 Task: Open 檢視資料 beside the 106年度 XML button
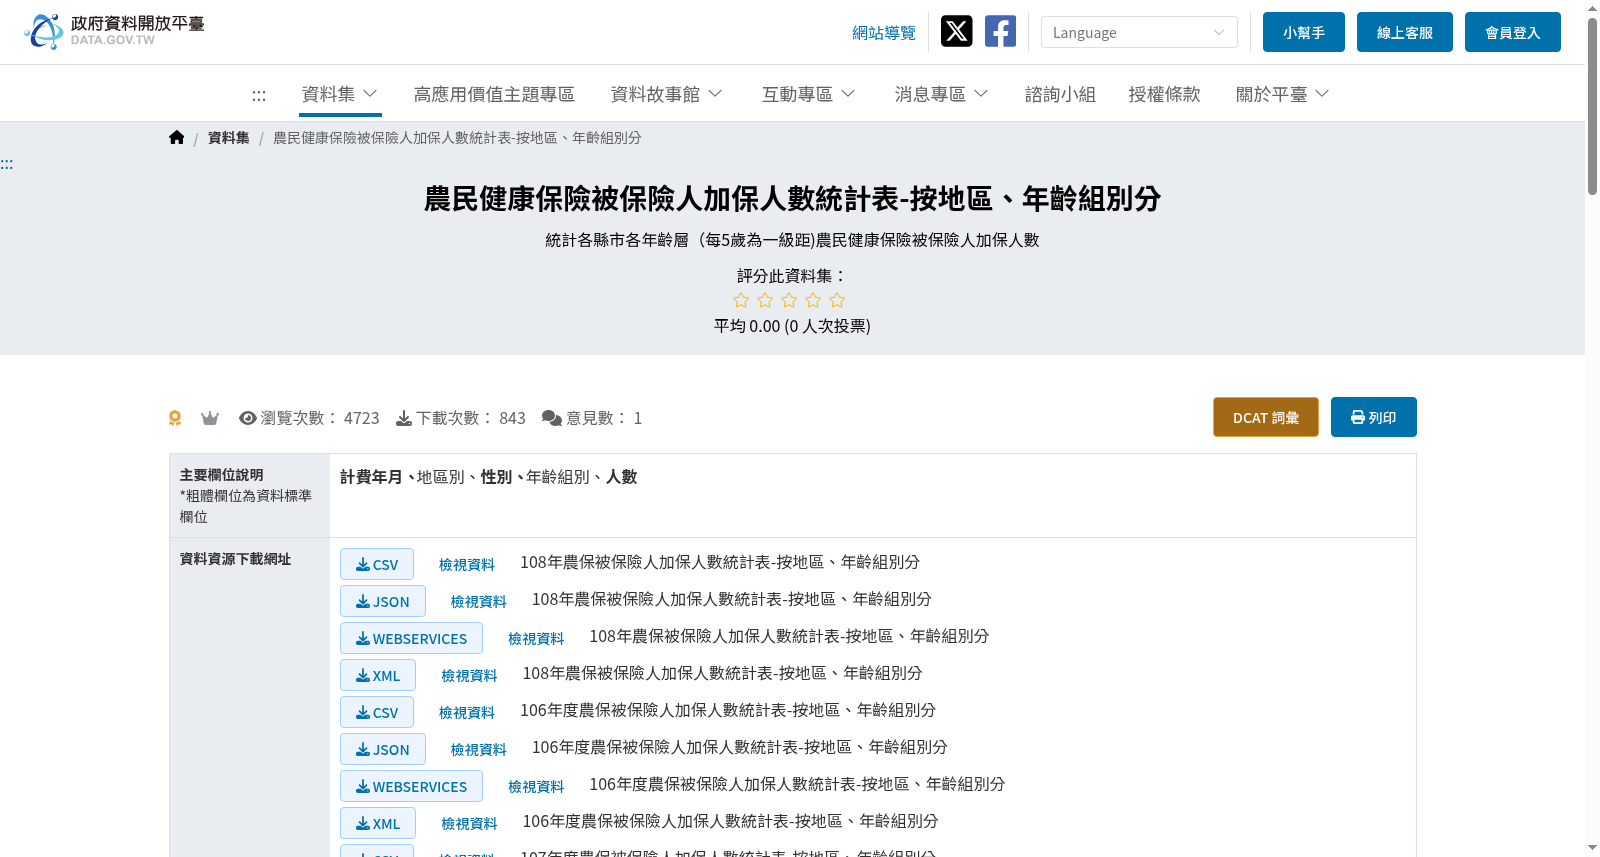point(470,823)
